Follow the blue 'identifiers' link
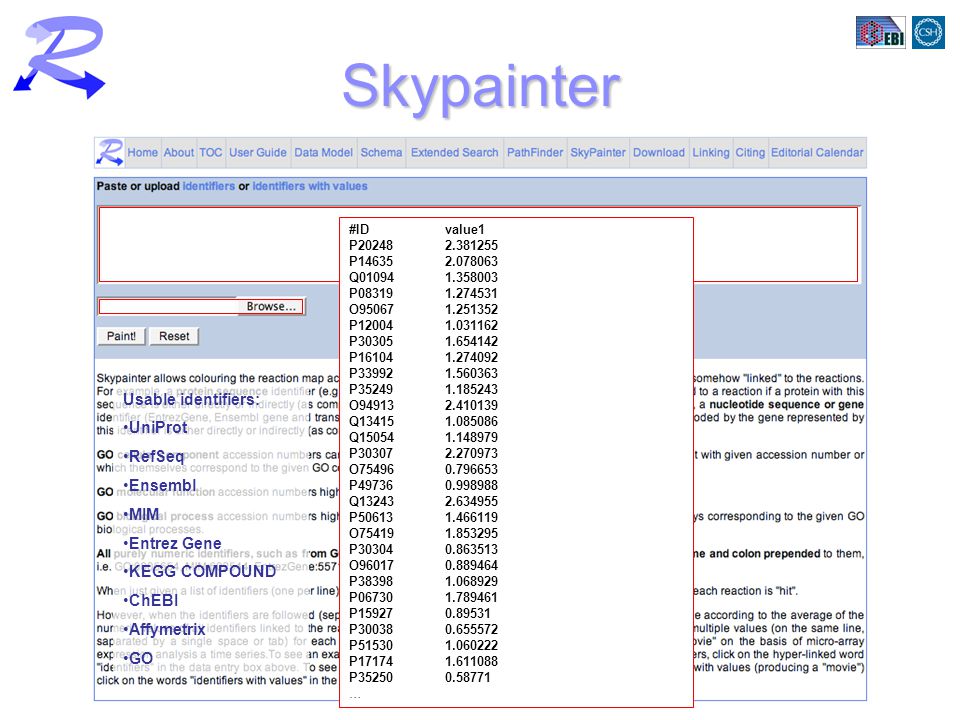Viewport: 960px width, 720px height. pyautogui.click(x=208, y=186)
